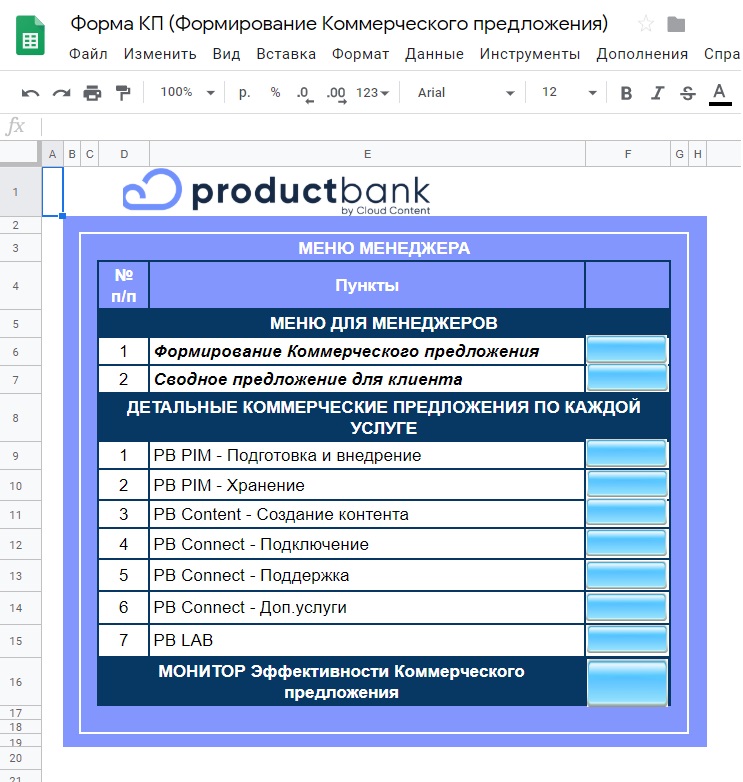743x782 pixels.
Task: Open the font size 12 dropdown
Action: click(569, 93)
